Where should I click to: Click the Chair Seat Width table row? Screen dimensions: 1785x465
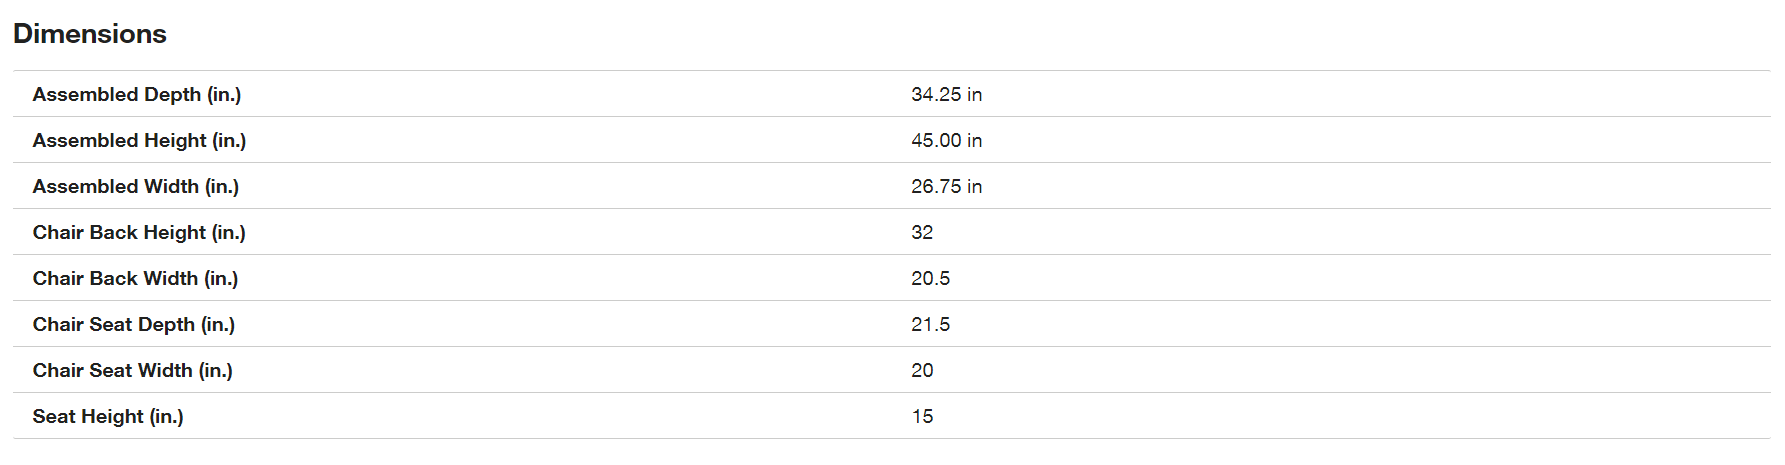coord(892,370)
